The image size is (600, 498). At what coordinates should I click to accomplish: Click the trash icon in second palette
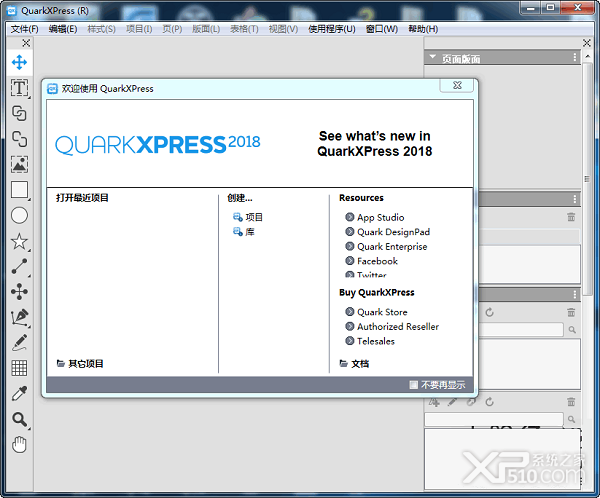click(x=571, y=217)
